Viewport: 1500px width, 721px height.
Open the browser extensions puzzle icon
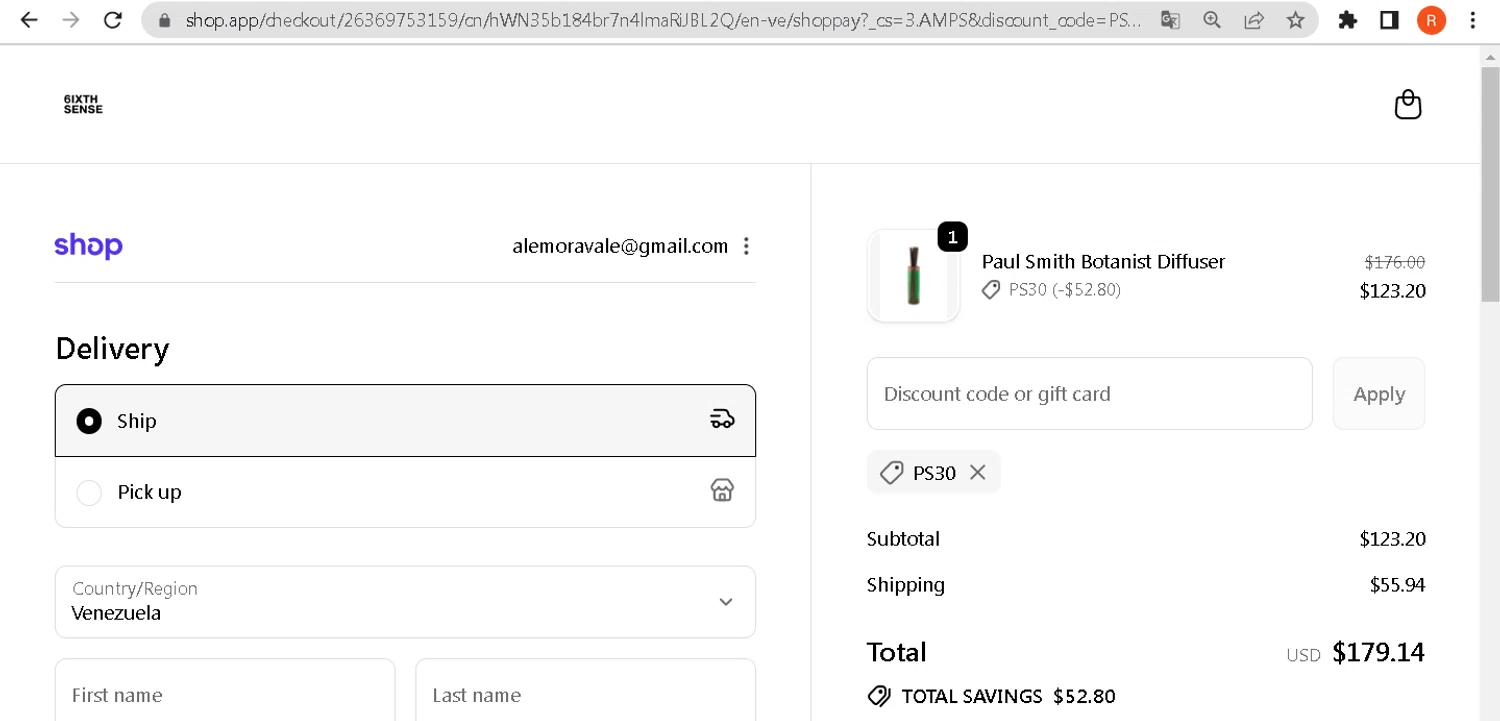1348,20
